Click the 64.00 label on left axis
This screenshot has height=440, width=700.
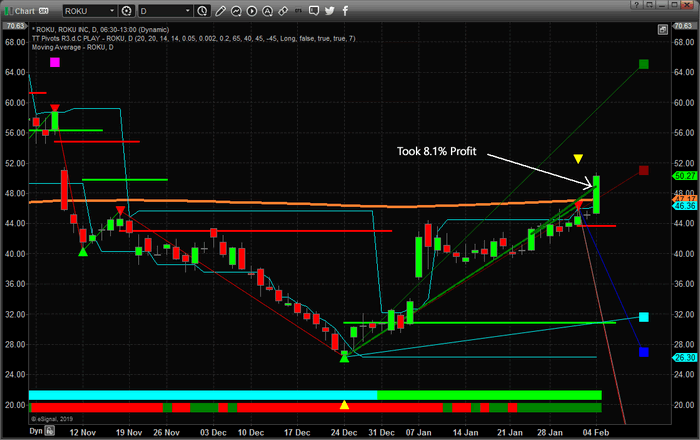coord(15,72)
